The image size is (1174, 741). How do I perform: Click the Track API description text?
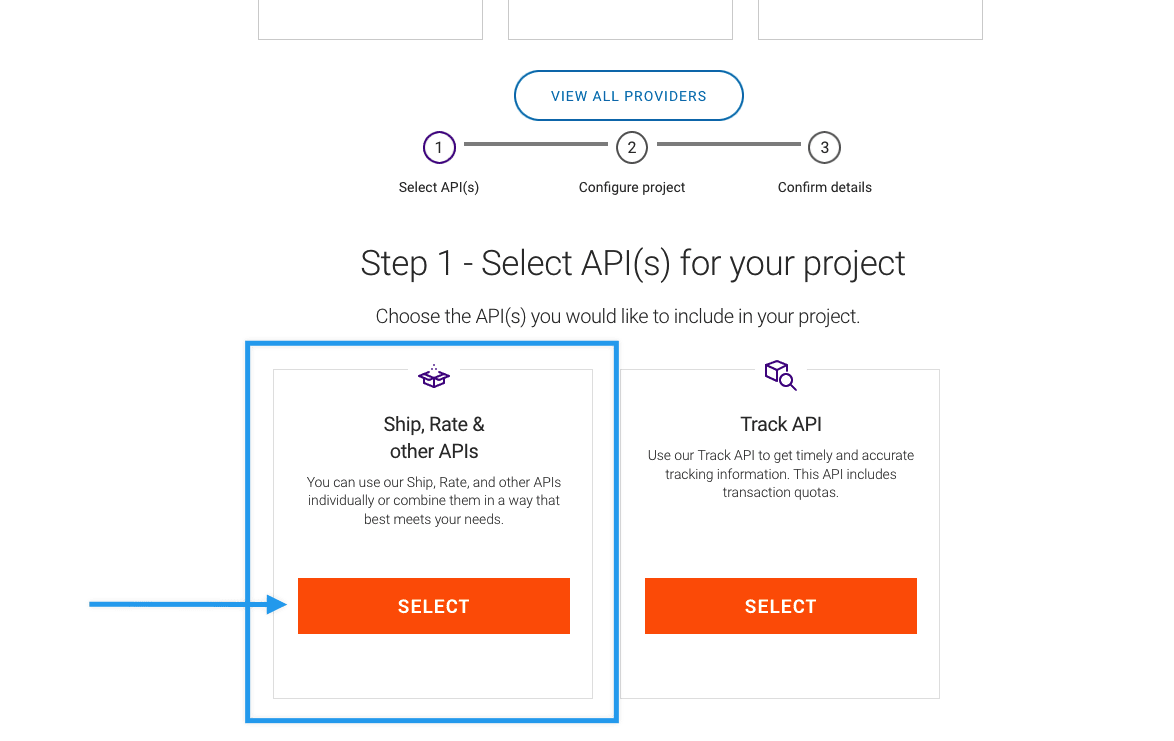780,474
